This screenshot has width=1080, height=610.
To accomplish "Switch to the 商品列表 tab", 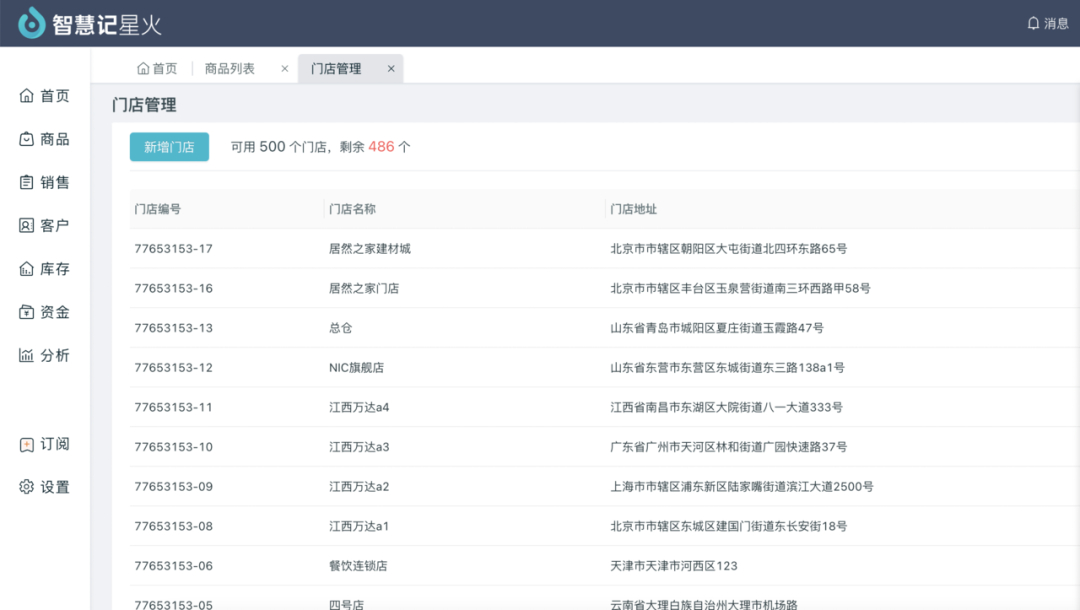I will coord(230,69).
